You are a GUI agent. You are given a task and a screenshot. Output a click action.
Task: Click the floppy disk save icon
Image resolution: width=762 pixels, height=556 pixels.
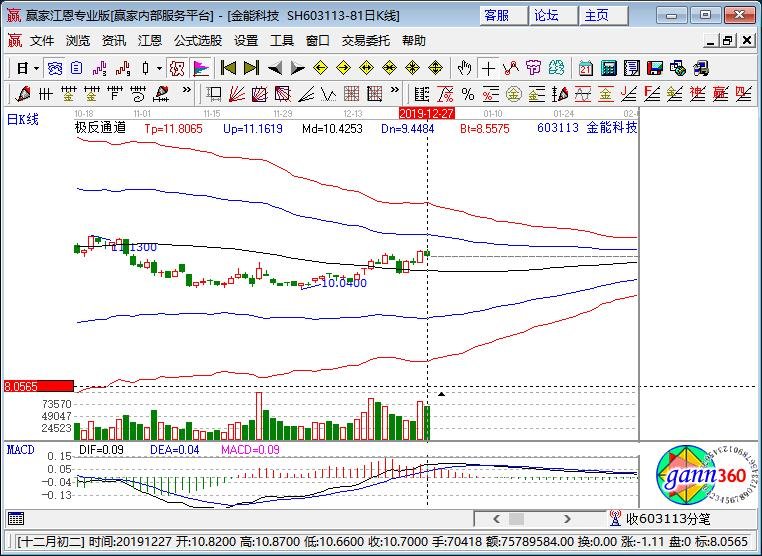[x=655, y=68]
